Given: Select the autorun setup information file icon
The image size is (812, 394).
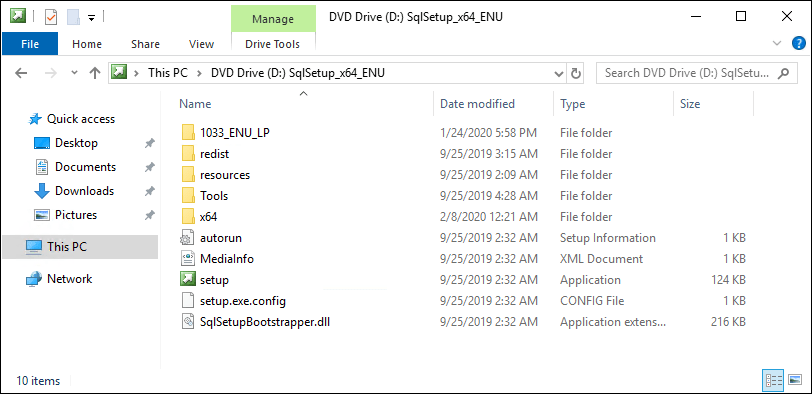Looking at the screenshot, I should pyautogui.click(x=186, y=238).
